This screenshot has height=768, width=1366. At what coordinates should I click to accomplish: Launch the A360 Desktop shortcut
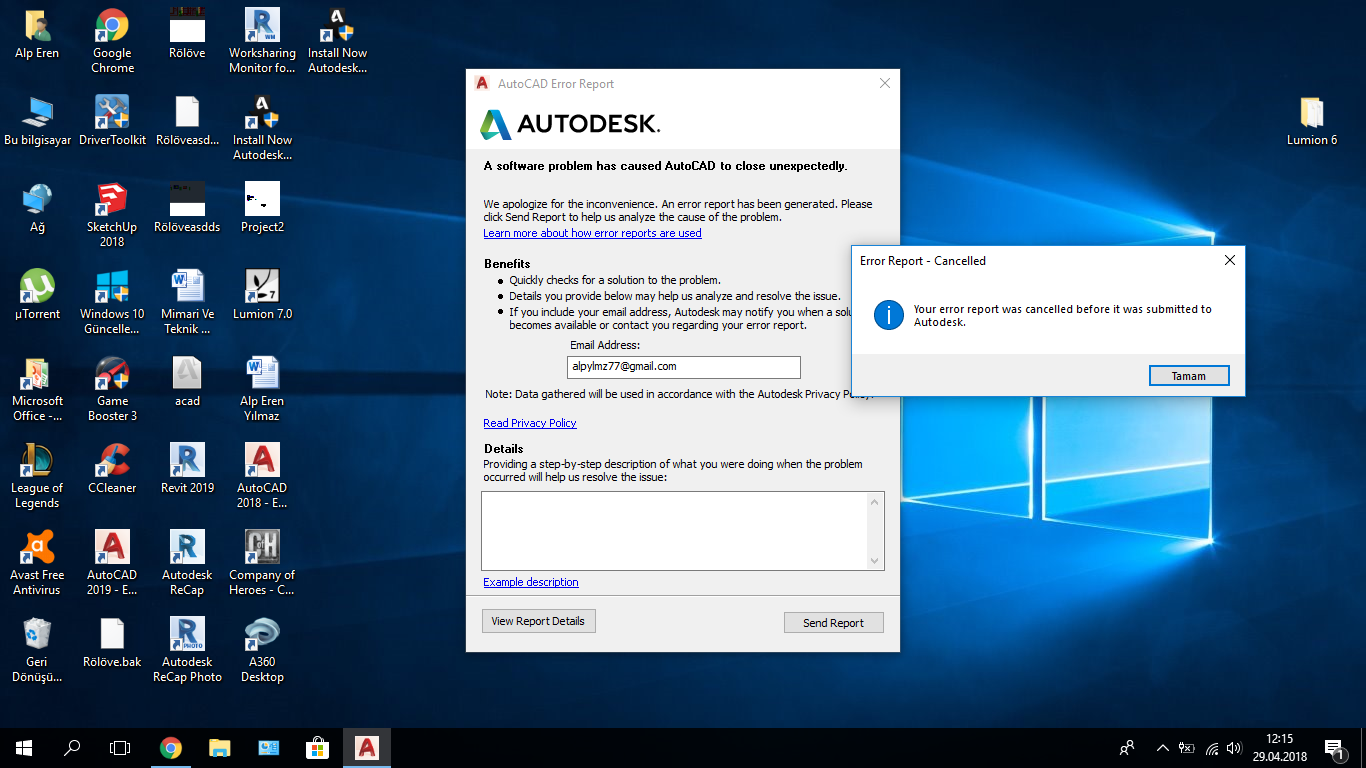262,650
